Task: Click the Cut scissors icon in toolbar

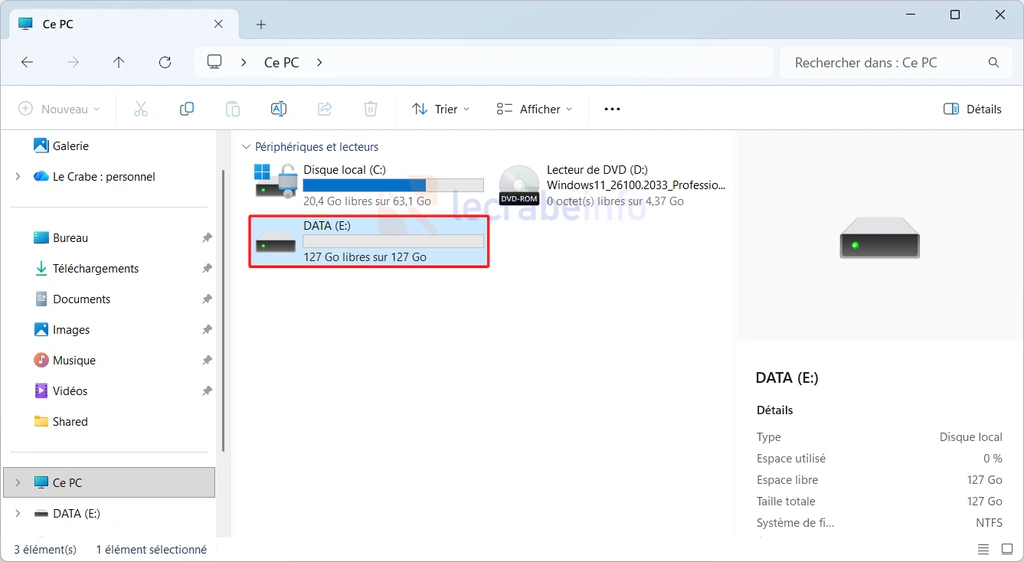Action: tap(141, 109)
